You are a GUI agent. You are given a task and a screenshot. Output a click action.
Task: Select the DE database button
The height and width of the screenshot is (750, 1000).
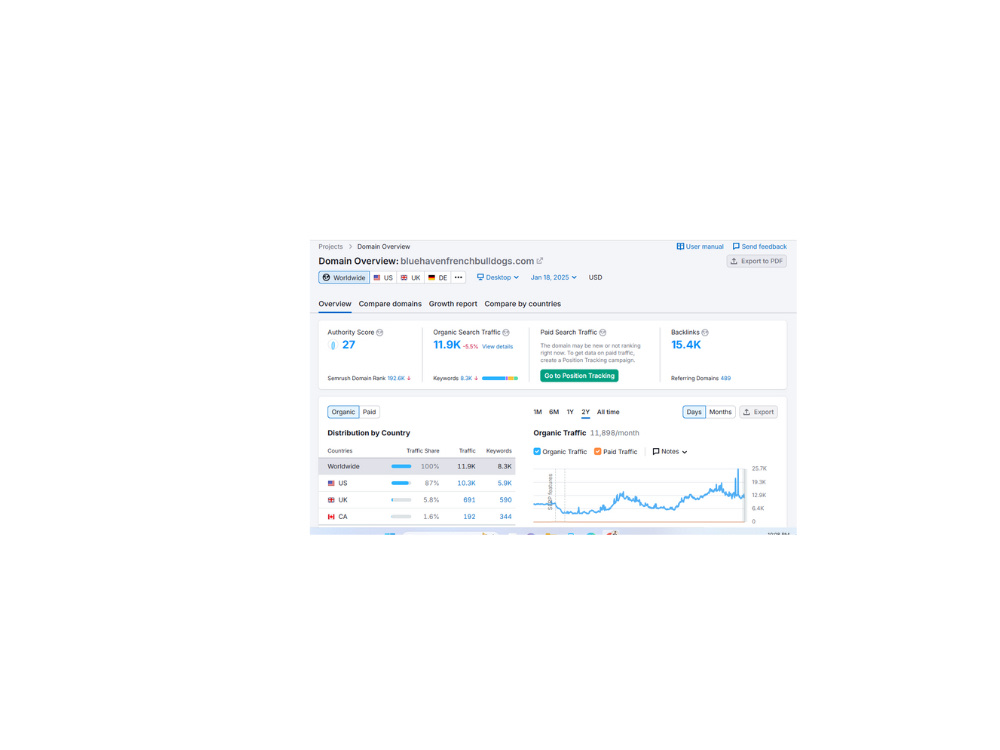point(438,278)
